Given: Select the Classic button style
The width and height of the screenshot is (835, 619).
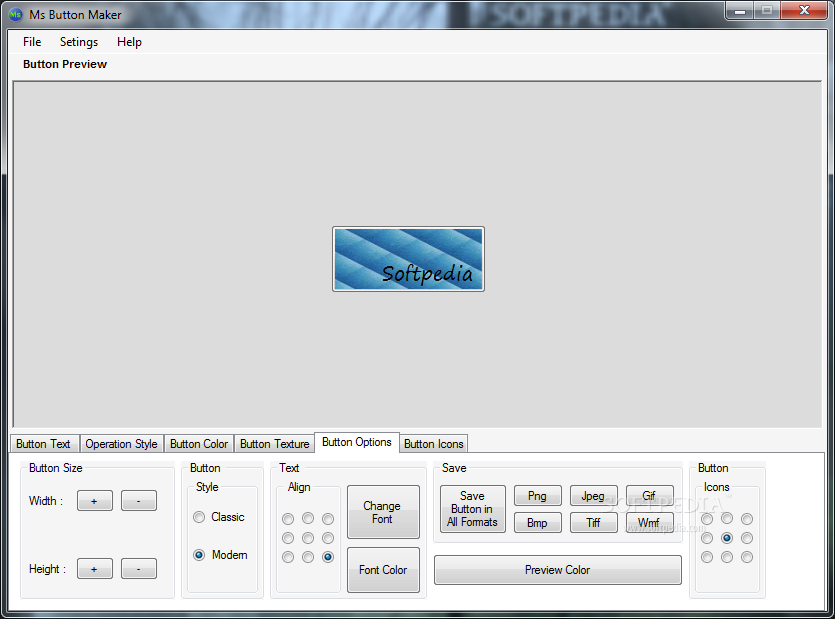Looking at the screenshot, I should pos(219,517).
